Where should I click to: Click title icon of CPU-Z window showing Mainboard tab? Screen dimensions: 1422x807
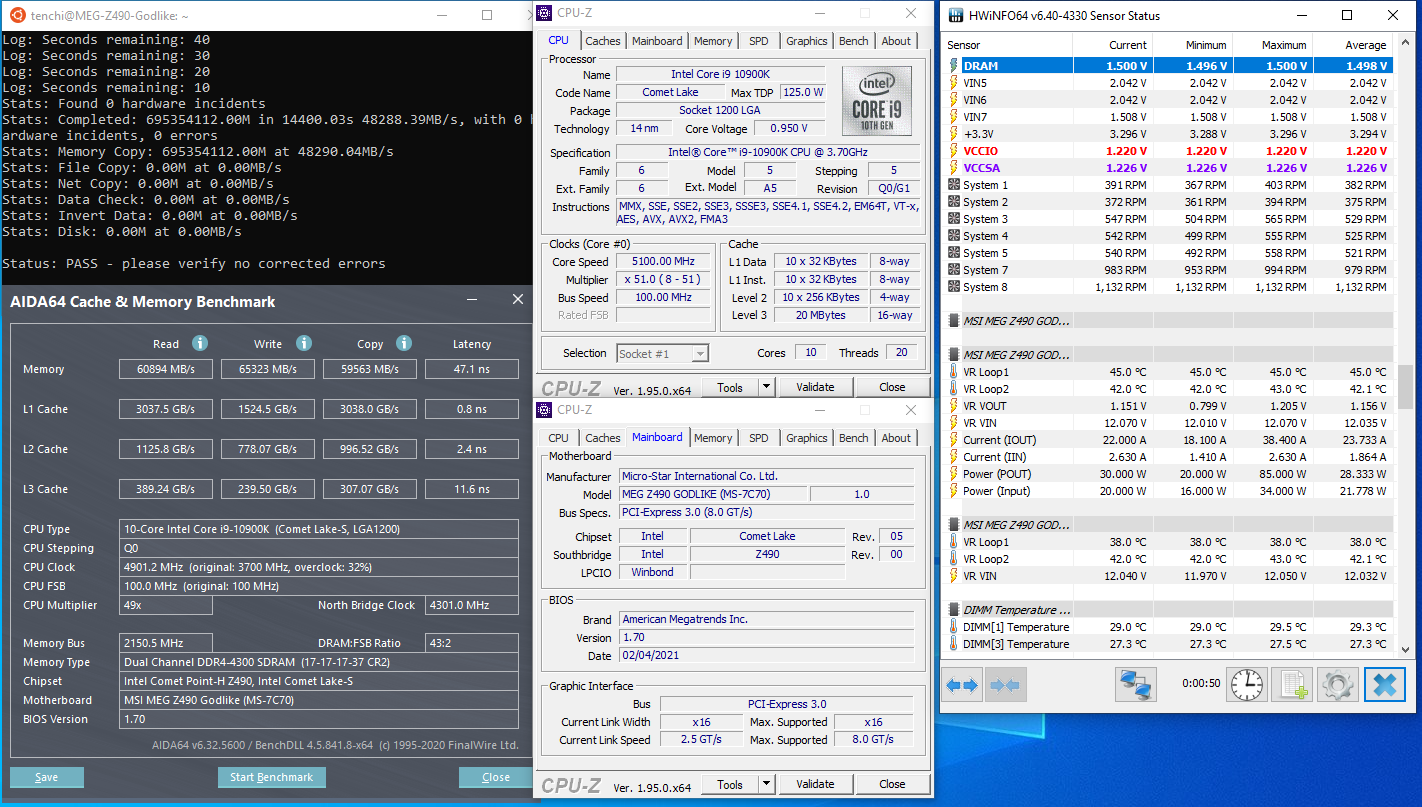(x=544, y=410)
